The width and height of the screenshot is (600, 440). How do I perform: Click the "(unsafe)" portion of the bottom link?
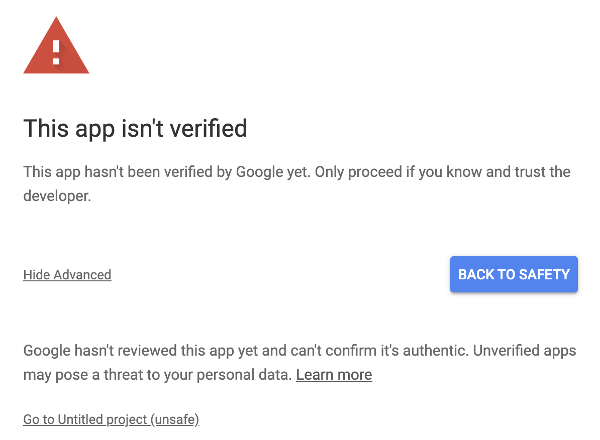pyautogui.click(x=175, y=420)
